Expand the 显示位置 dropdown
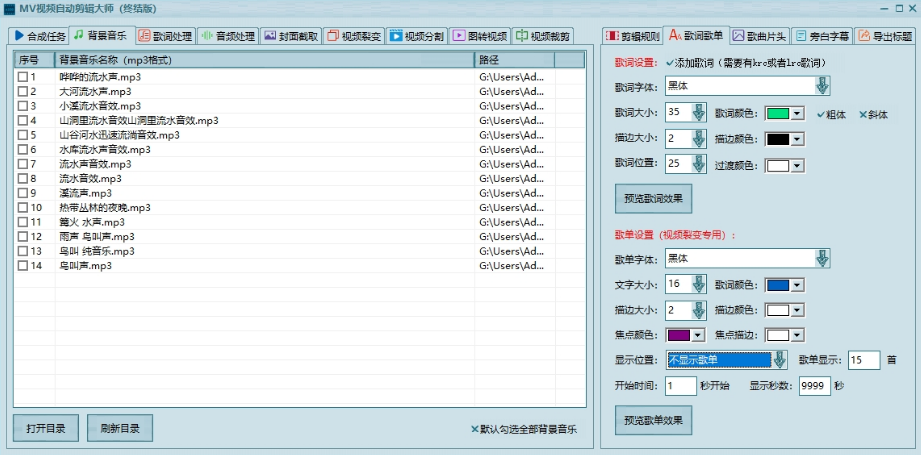 [779, 360]
